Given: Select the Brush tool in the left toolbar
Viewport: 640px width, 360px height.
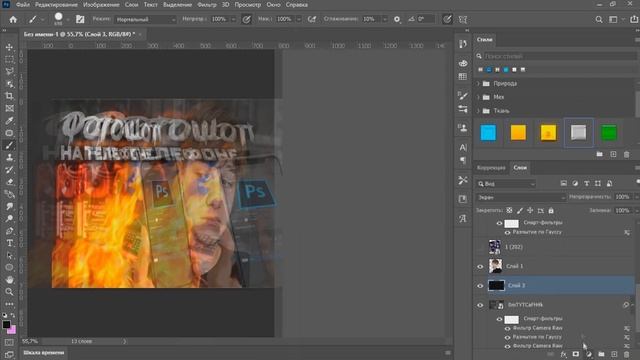Looking at the screenshot, I should click(9, 145).
